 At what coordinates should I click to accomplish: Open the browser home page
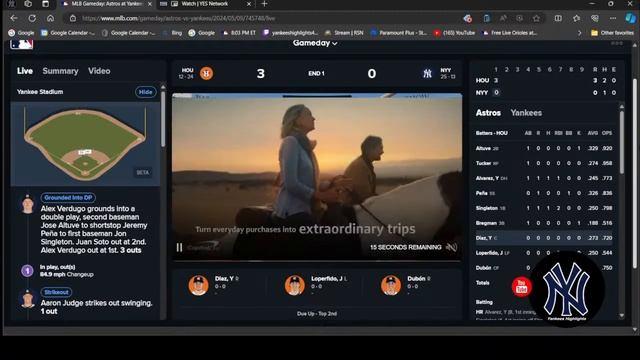pos(50,18)
